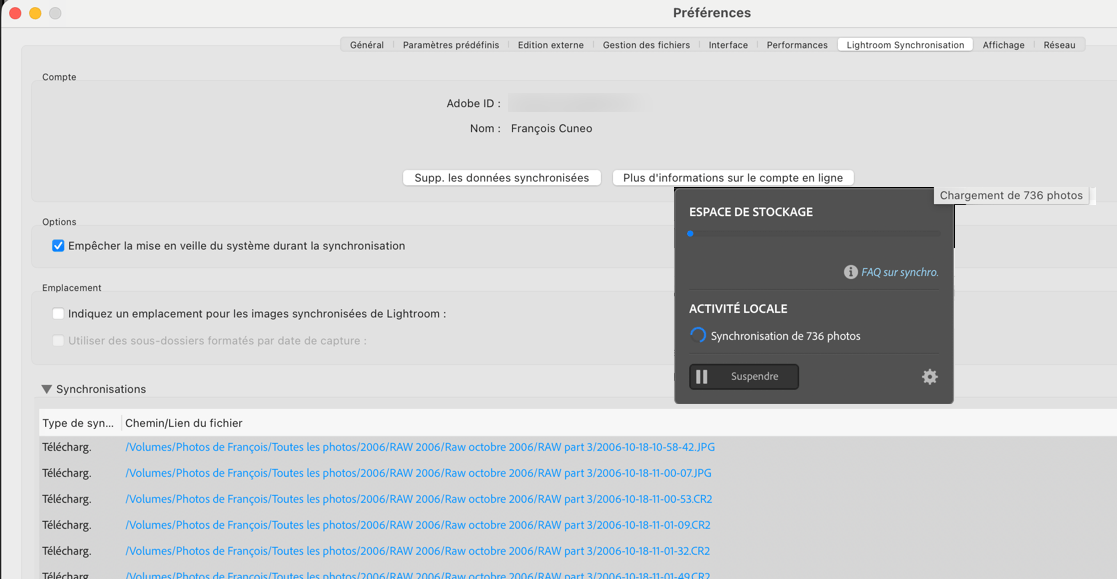Enable a location for synchronized Lightroom images
The image size is (1117, 579).
point(58,313)
